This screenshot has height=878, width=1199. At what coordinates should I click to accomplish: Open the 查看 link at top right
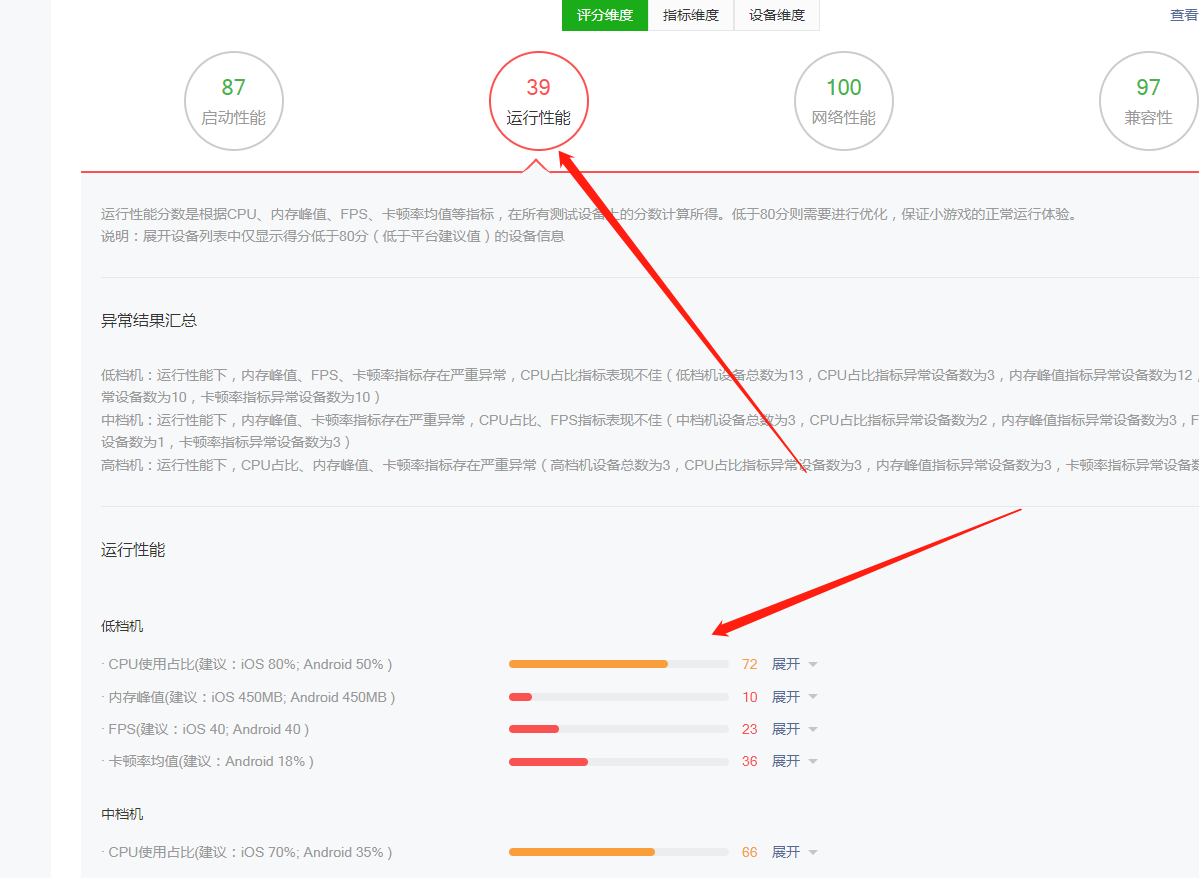(x=1184, y=15)
